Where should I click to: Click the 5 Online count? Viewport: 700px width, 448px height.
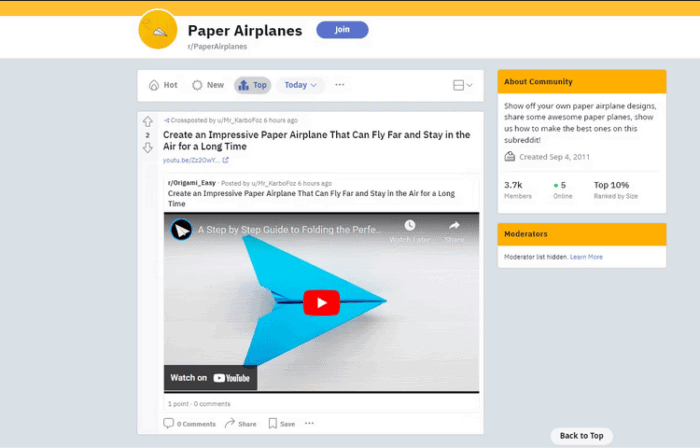coord(562,190)
